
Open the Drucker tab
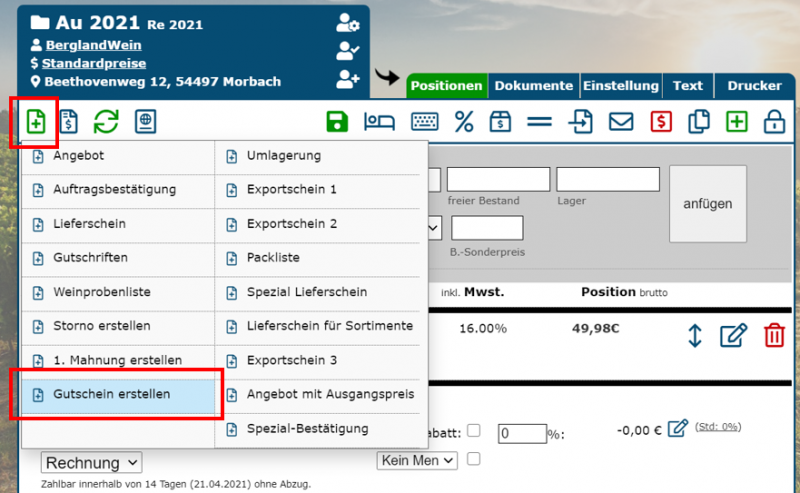click(754, 86)
